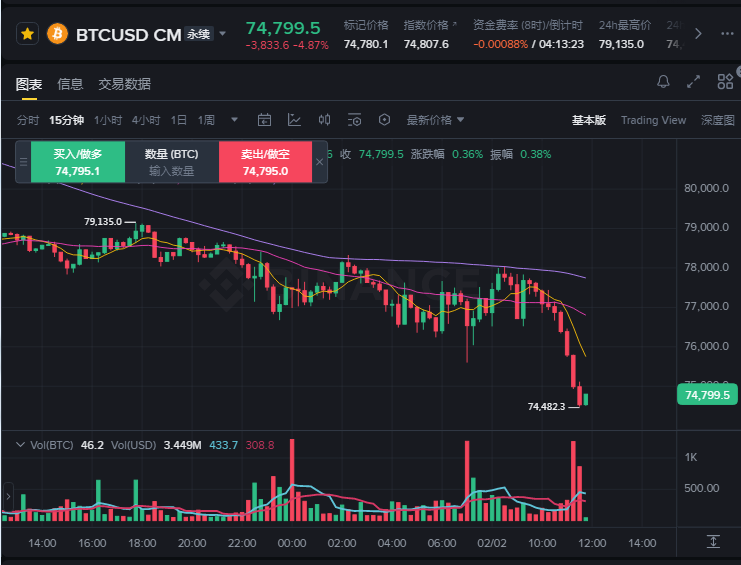
Task: Switch to 基本版 basic chart view
Action: [x=589, y=120]
